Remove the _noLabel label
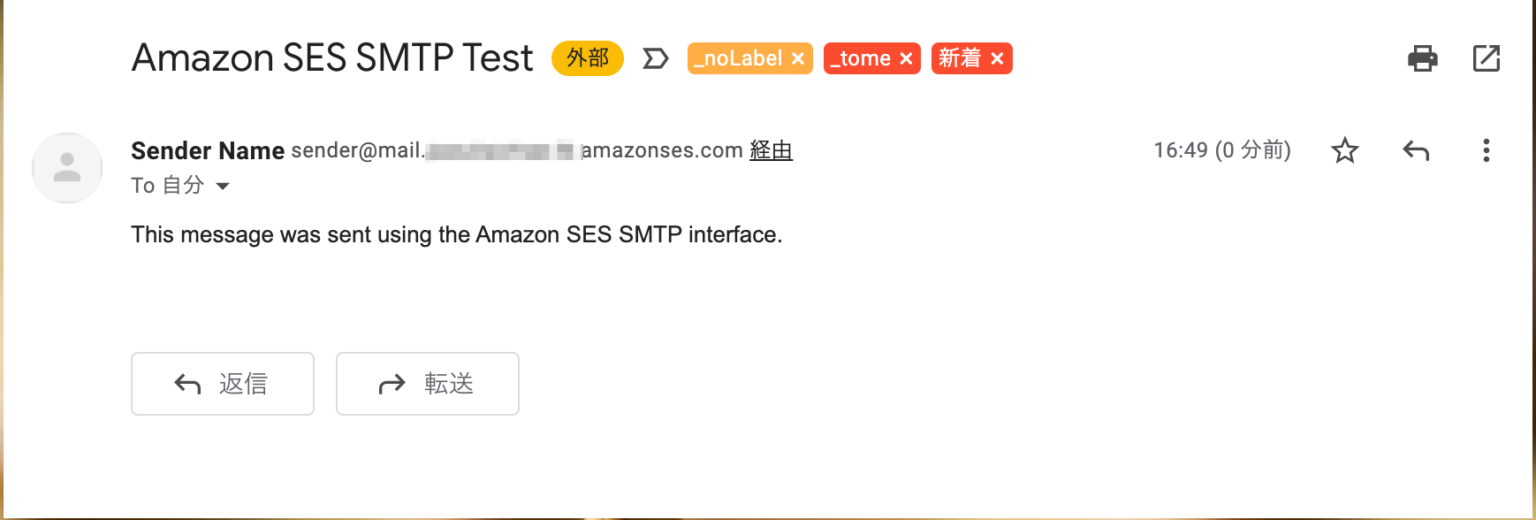Image resolution: width=1536 pixels, height=520 pixels. 797,59
